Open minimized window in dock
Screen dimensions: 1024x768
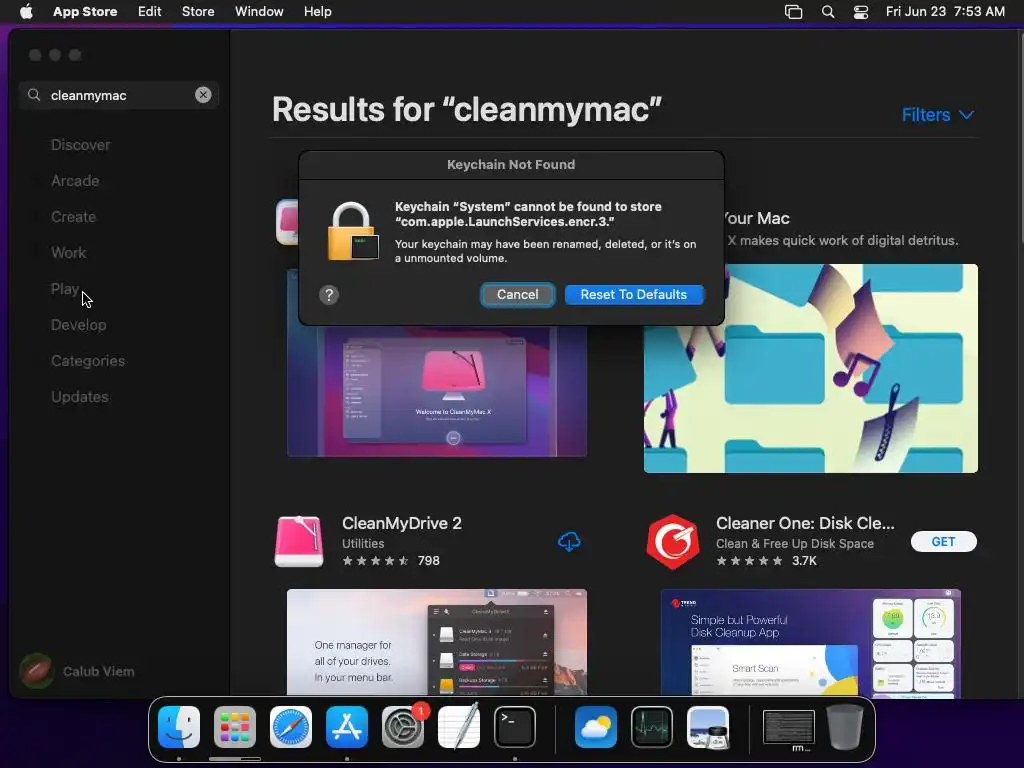point(789,728)
